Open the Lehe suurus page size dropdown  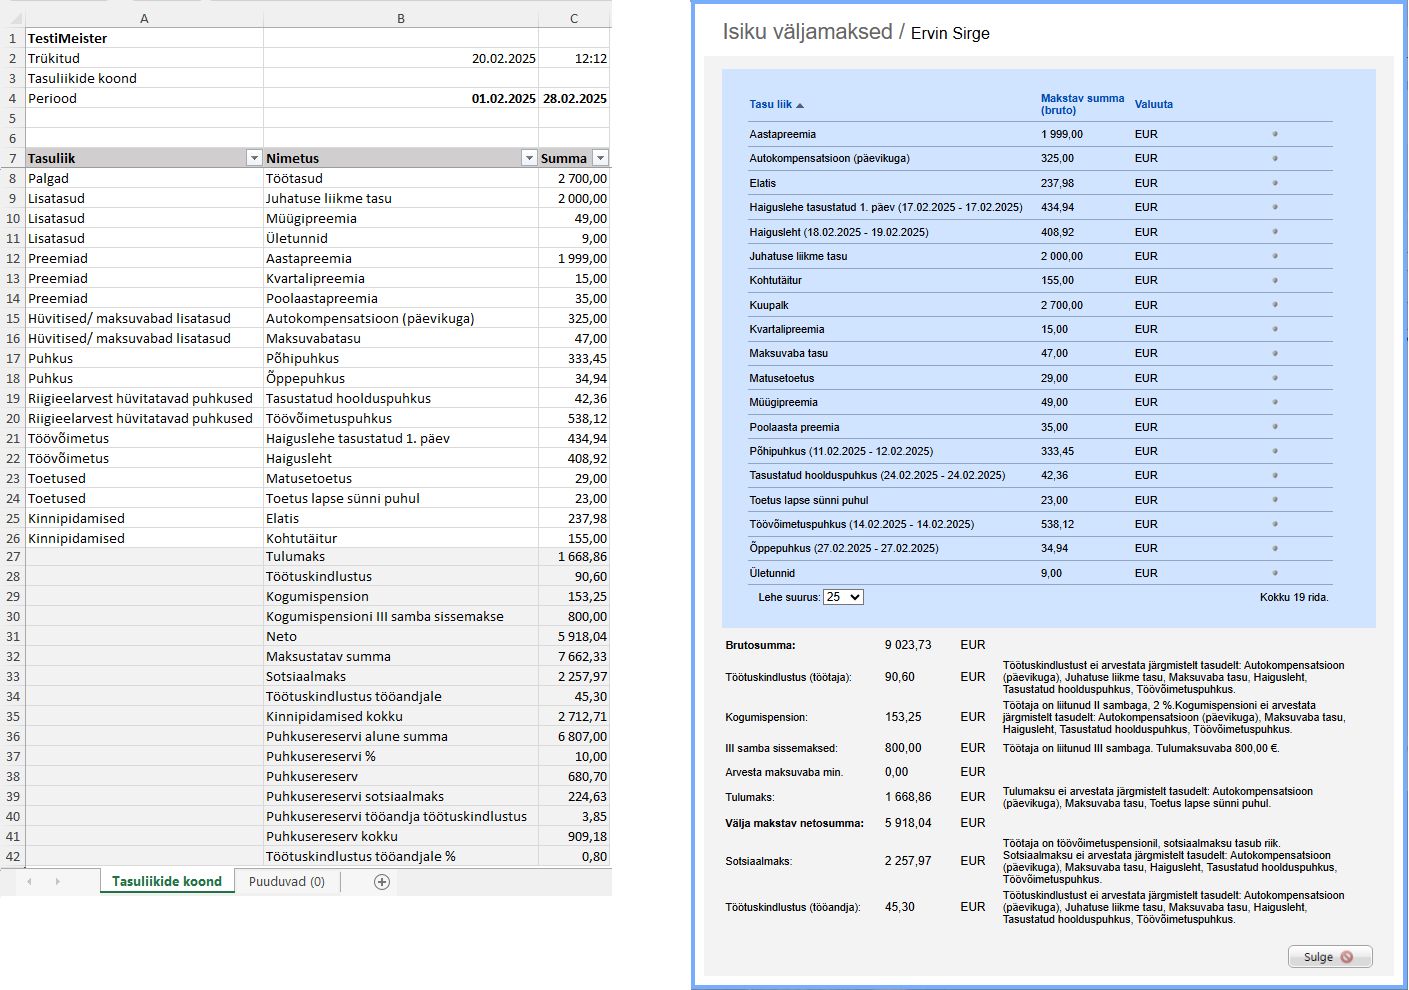(x=843, y=597)
